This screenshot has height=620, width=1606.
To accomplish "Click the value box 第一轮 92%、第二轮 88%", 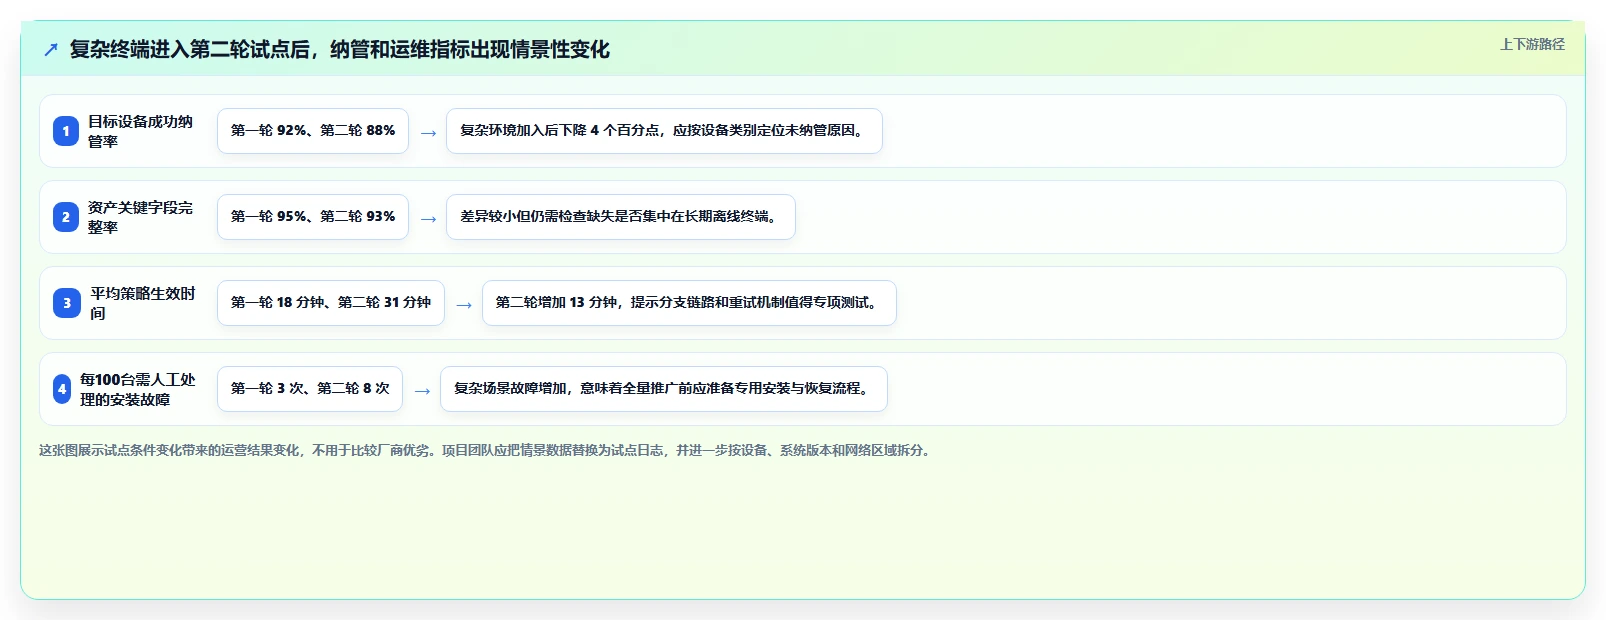I will (x=313, y=131).
